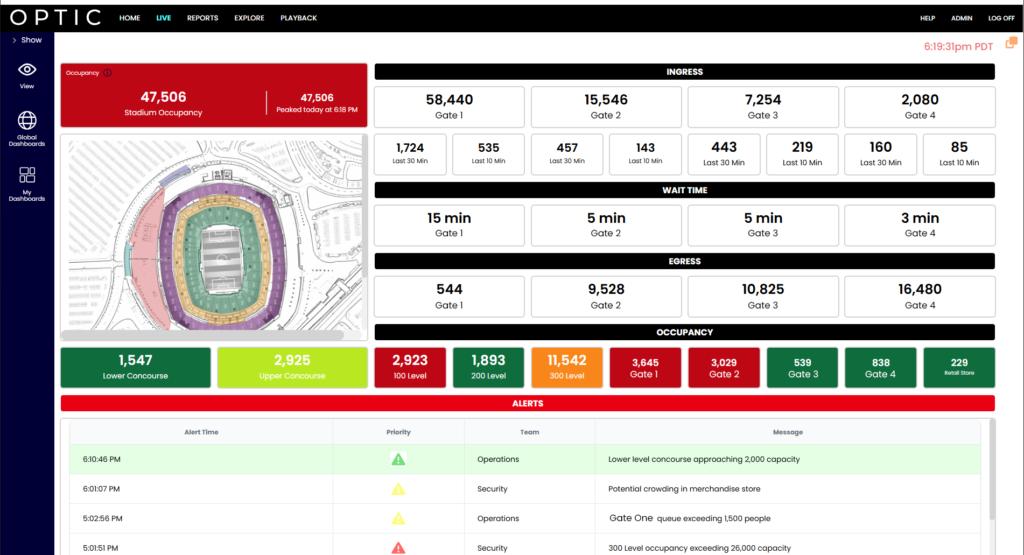Screen dimensions: 1024x555
Task: Click the Log Off link
Action: pyautogui.click(x=1001, y=18)
